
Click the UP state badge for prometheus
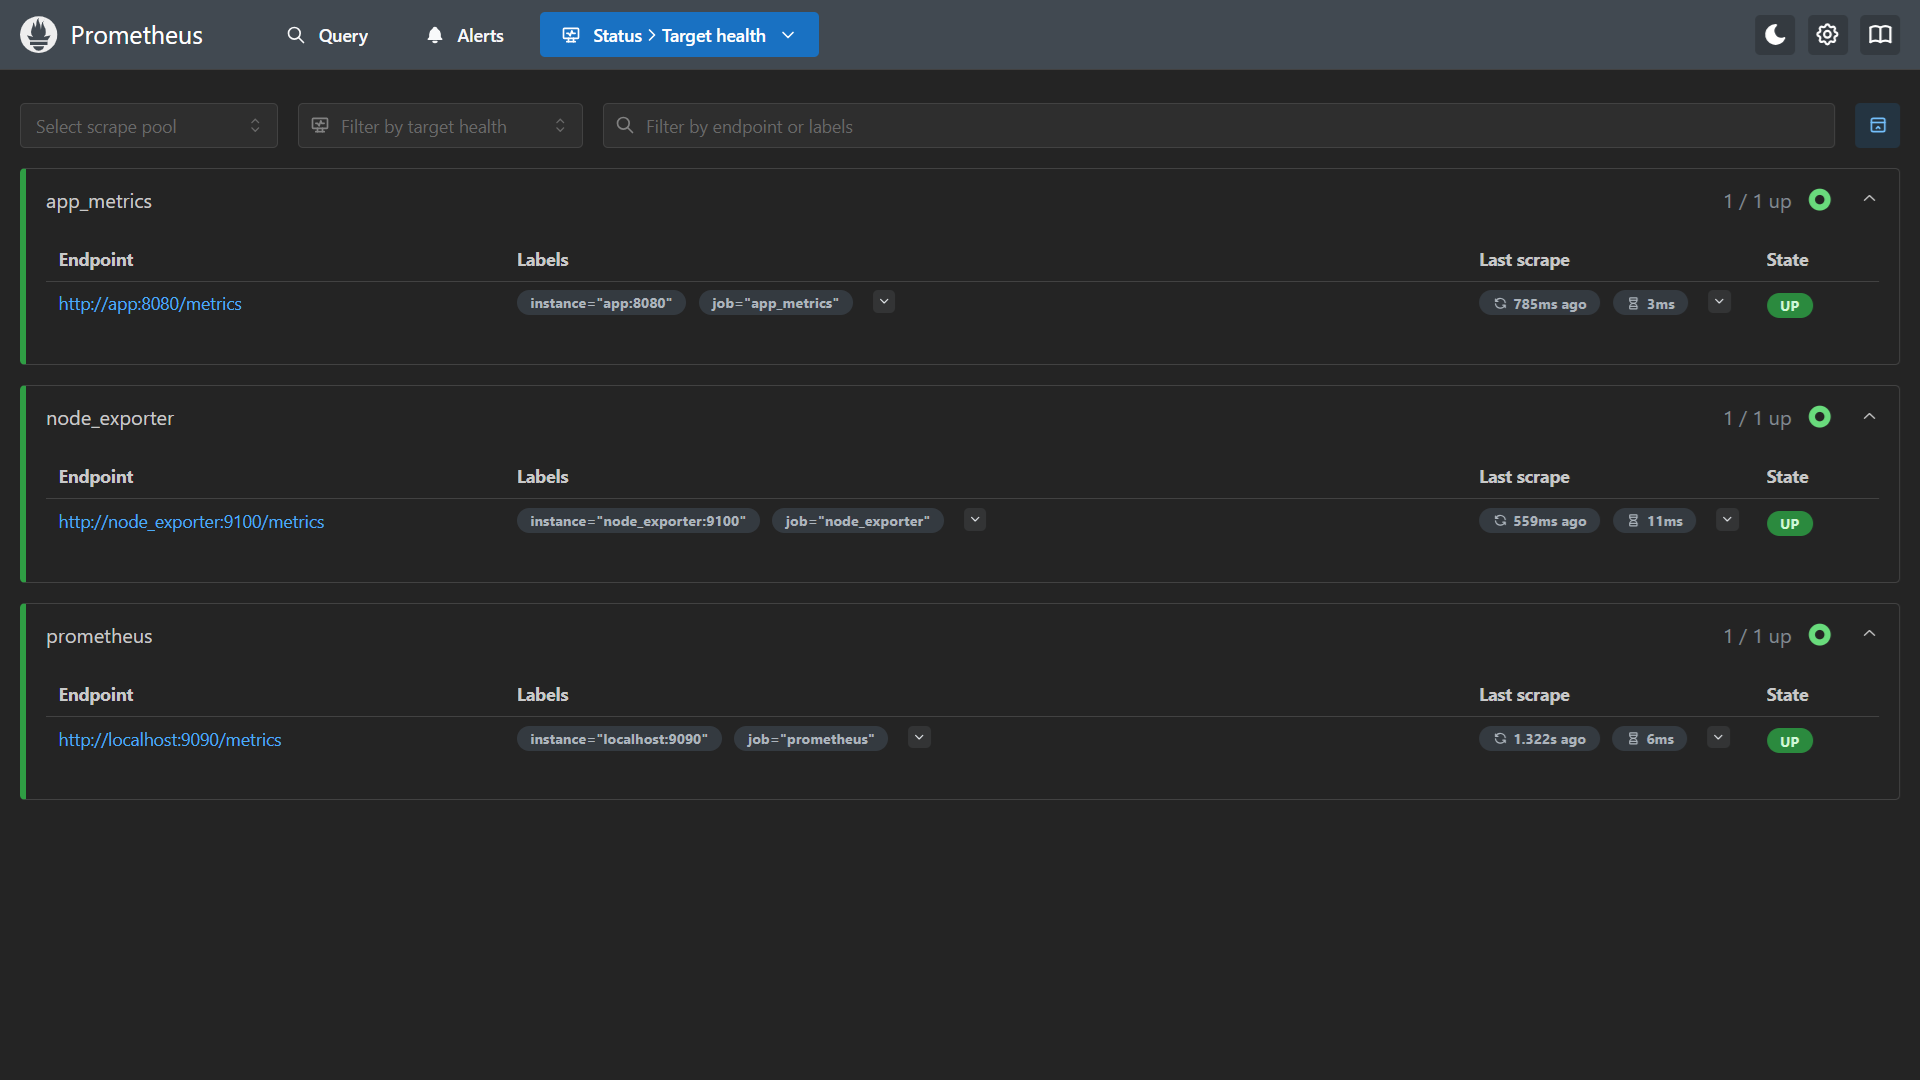tap(1789, 741)
